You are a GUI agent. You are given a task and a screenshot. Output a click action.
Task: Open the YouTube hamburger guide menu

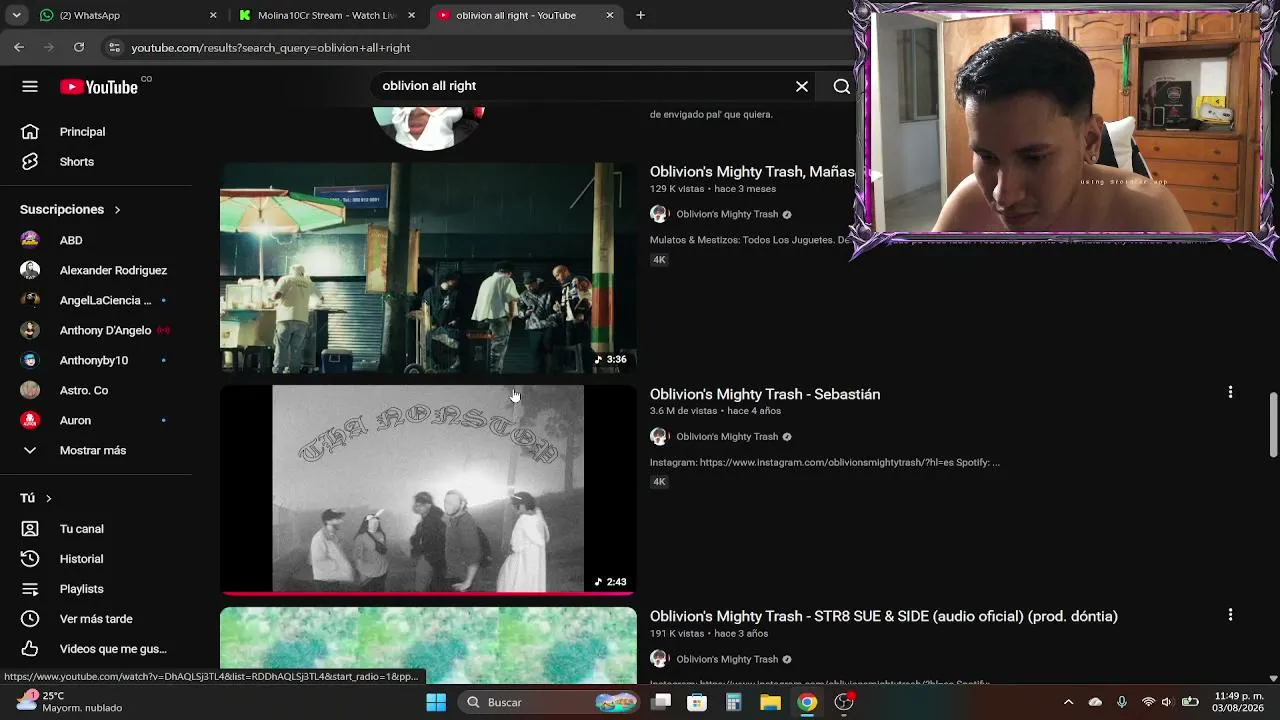(x=30, y=87)
